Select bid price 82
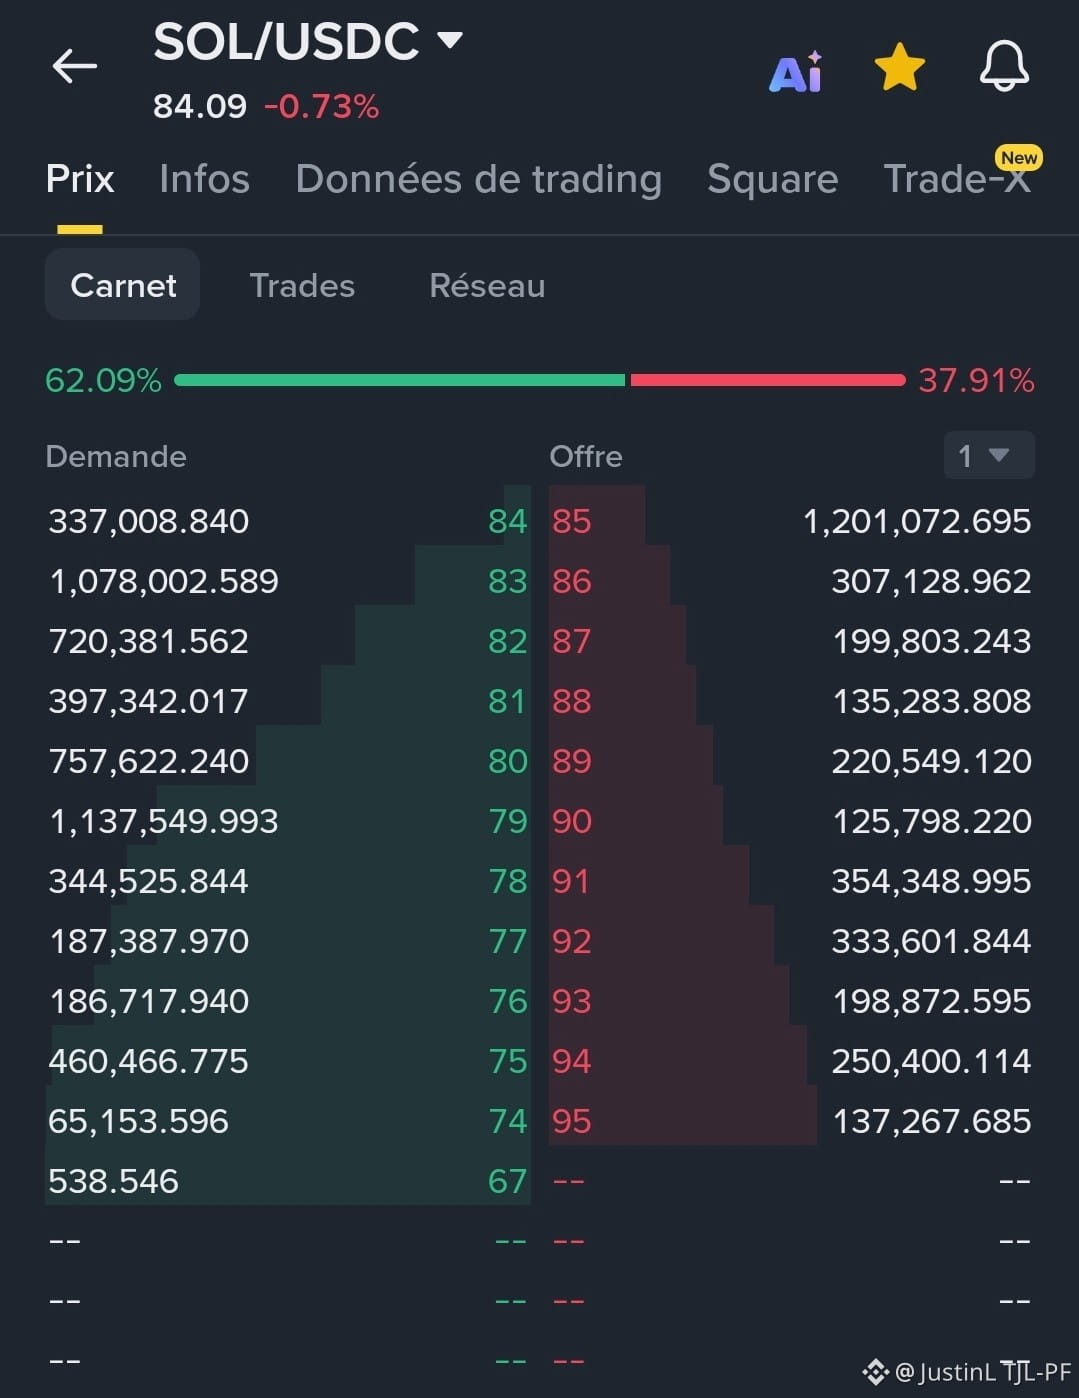This screenshot has width=1079, height=1398. 507,641
